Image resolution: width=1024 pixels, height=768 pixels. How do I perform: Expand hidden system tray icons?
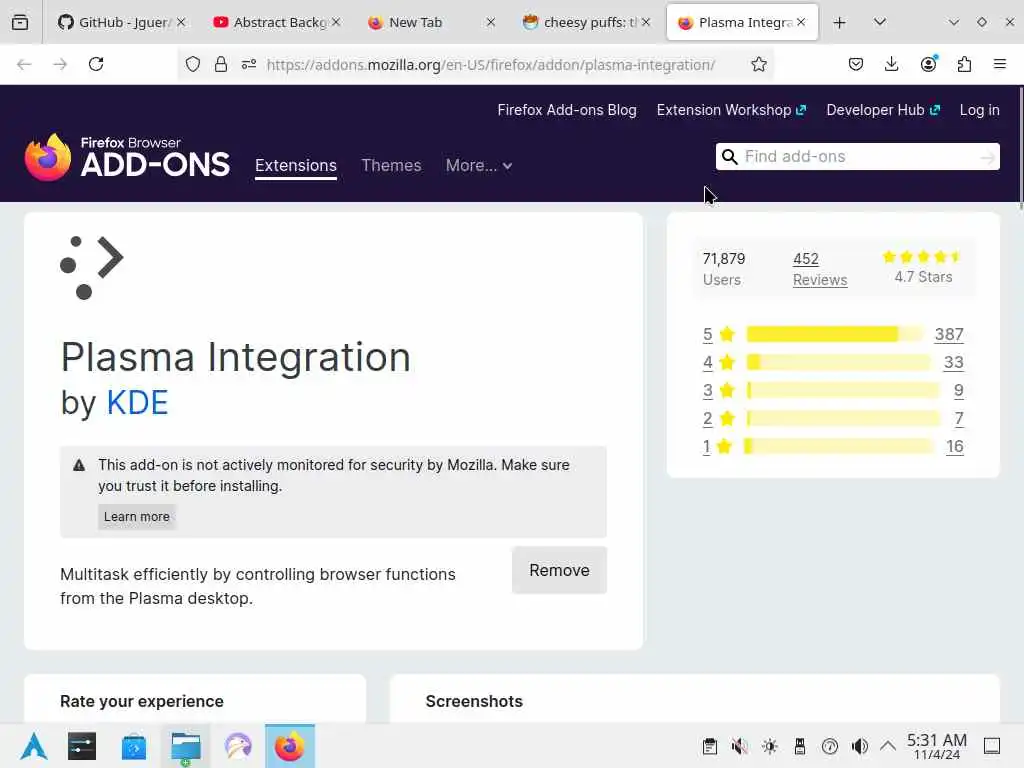pos(888,746)
